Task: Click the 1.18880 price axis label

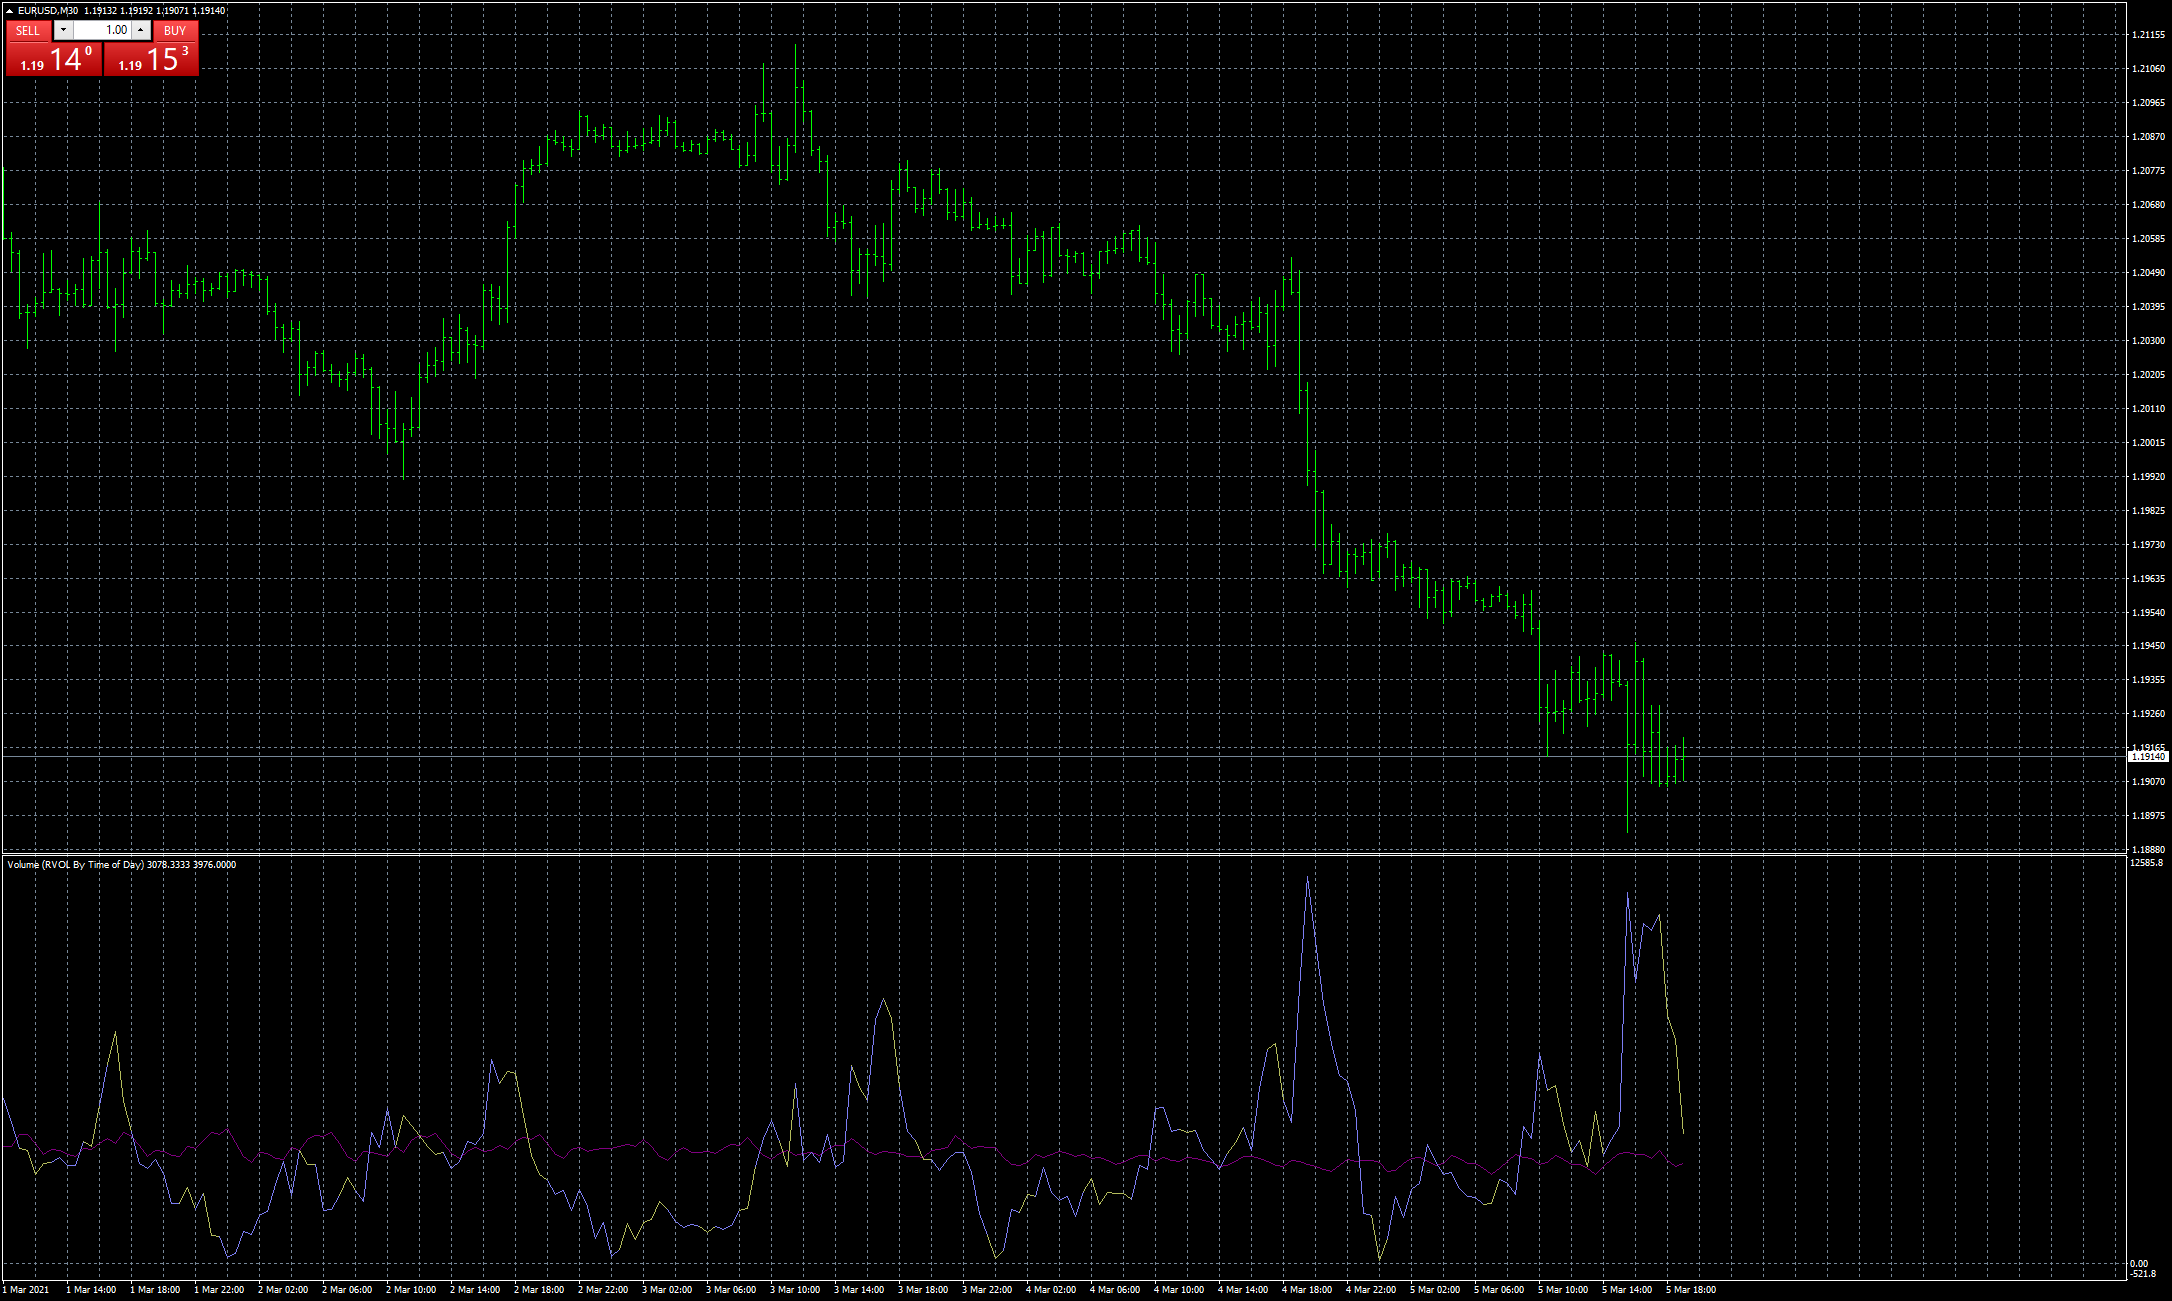Action: pos(2148,850)
